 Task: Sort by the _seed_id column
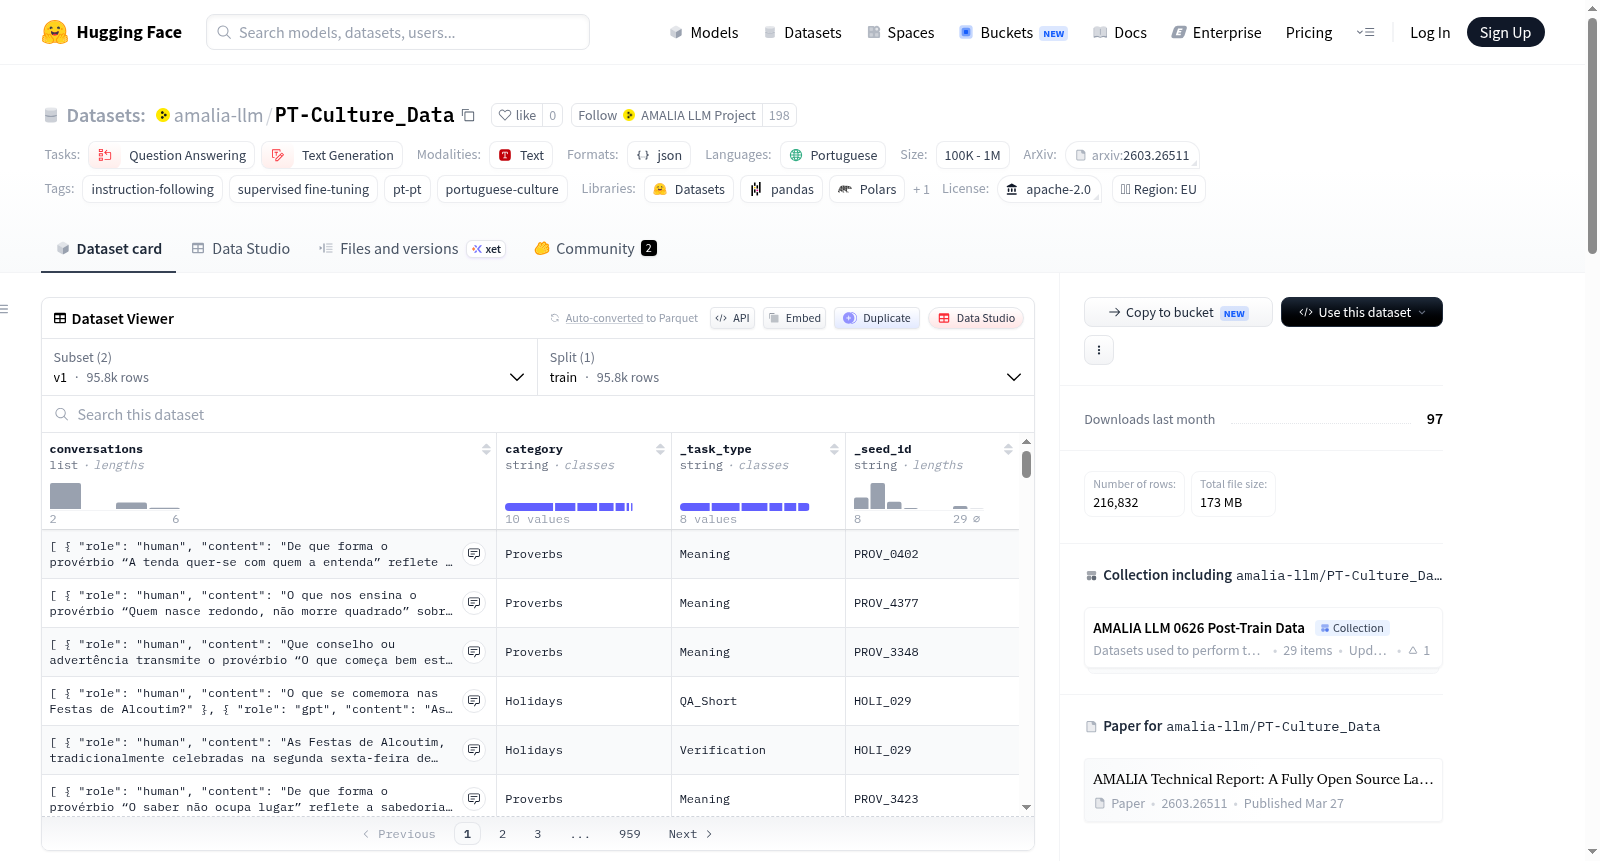click(x=1008, y=449)
